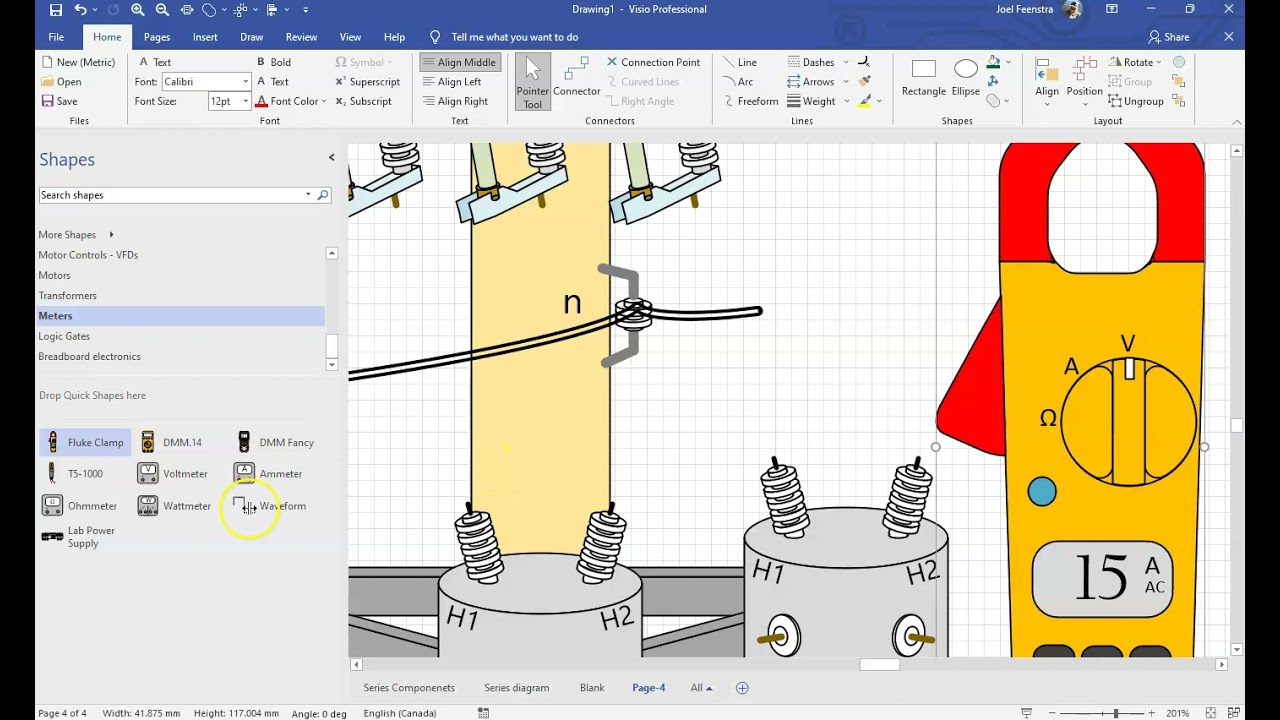Adjust the zoom slider in status bar

click(x=1116, y=713)
